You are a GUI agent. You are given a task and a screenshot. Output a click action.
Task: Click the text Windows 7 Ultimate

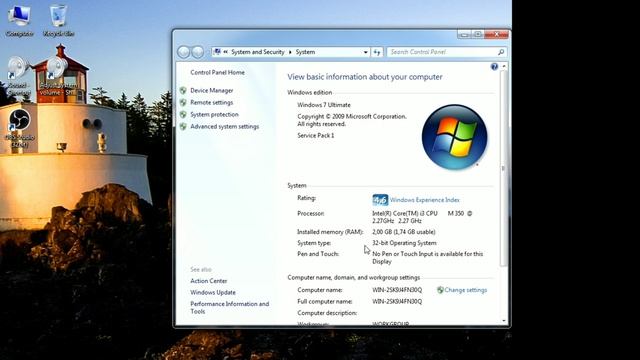[324, 105]
